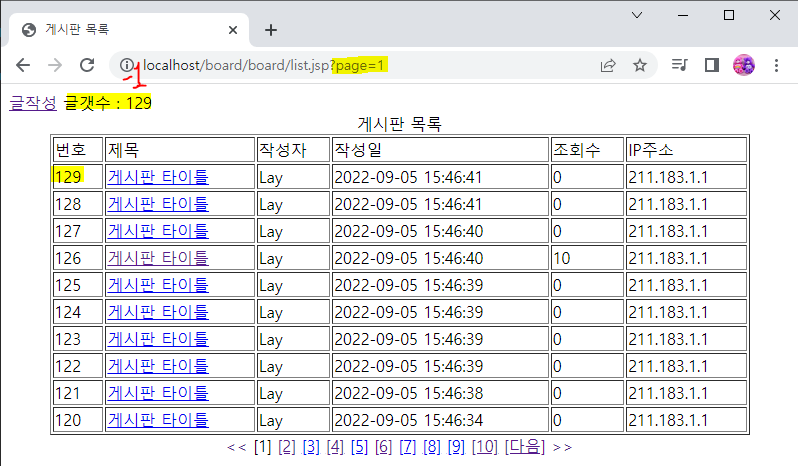This screenshot has height=466, width=798.
Task: Open post 124 게시판 타이틀
Action: click(158, 311)
